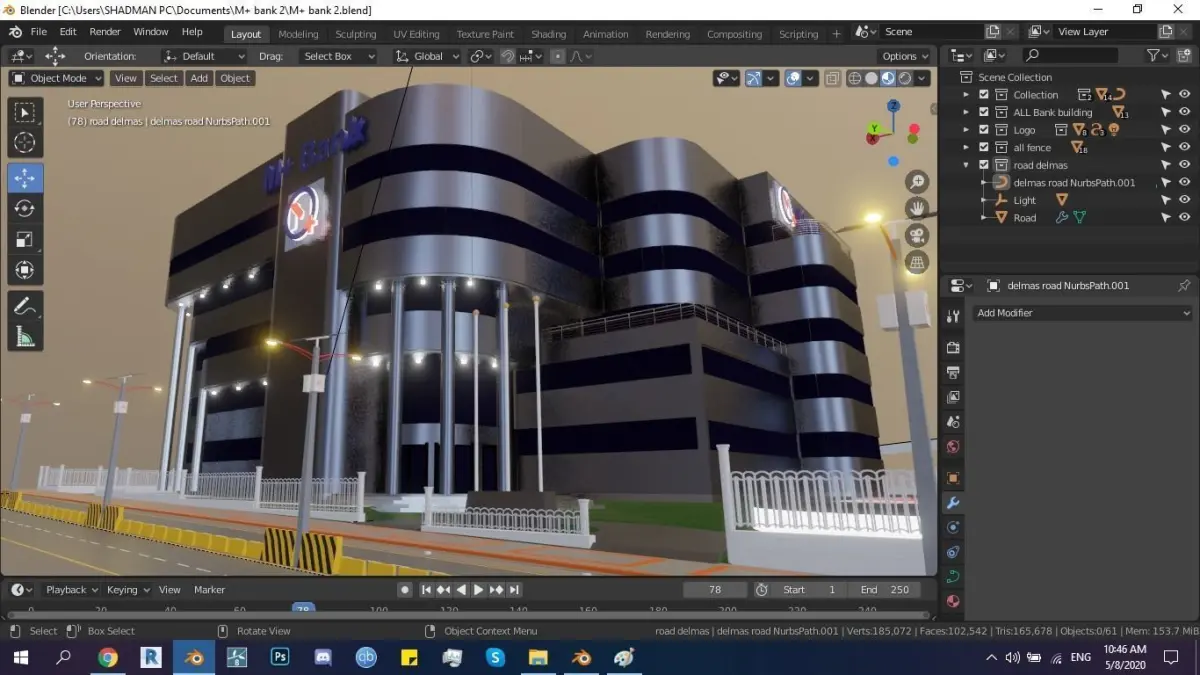Open the Add Modifier dropdown

pos(1083,313)
